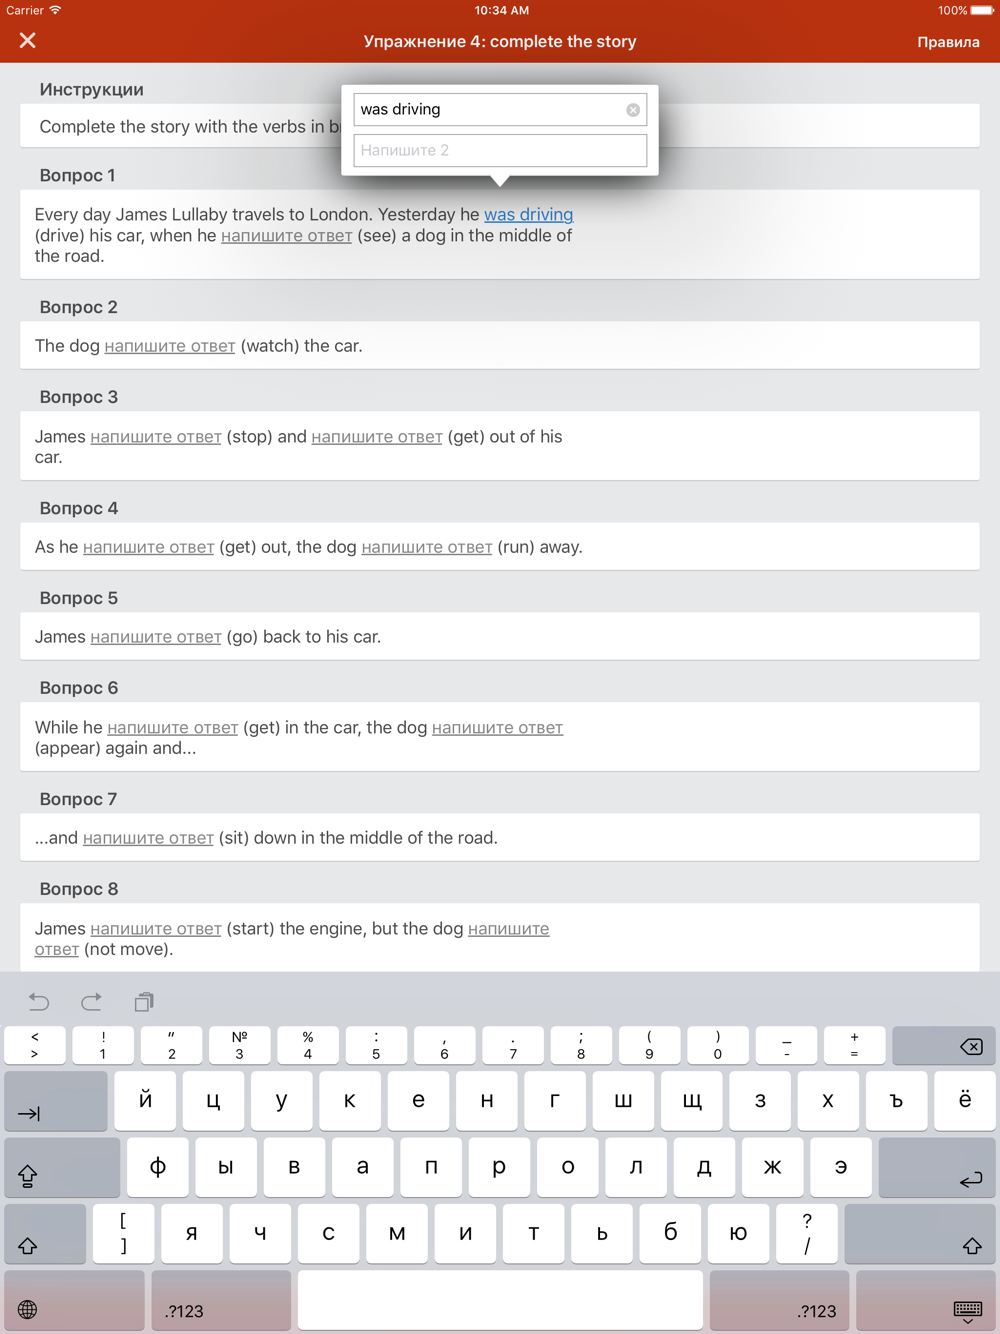Tap the clipboard paste icon on keyboard

[x=144, y=1001]
